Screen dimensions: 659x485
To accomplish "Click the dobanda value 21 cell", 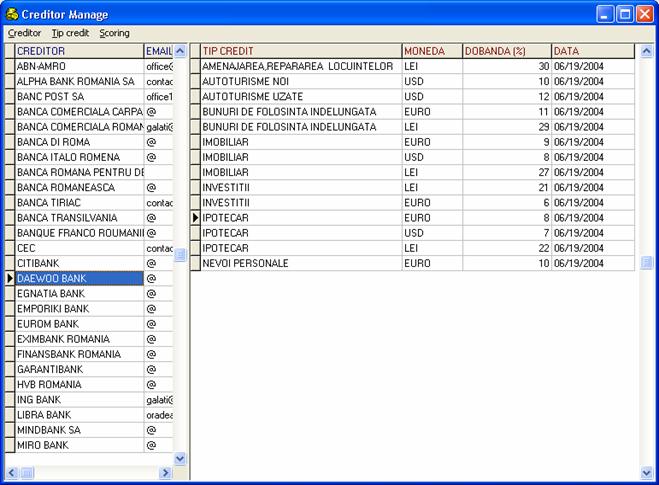I will coord(507,187).
